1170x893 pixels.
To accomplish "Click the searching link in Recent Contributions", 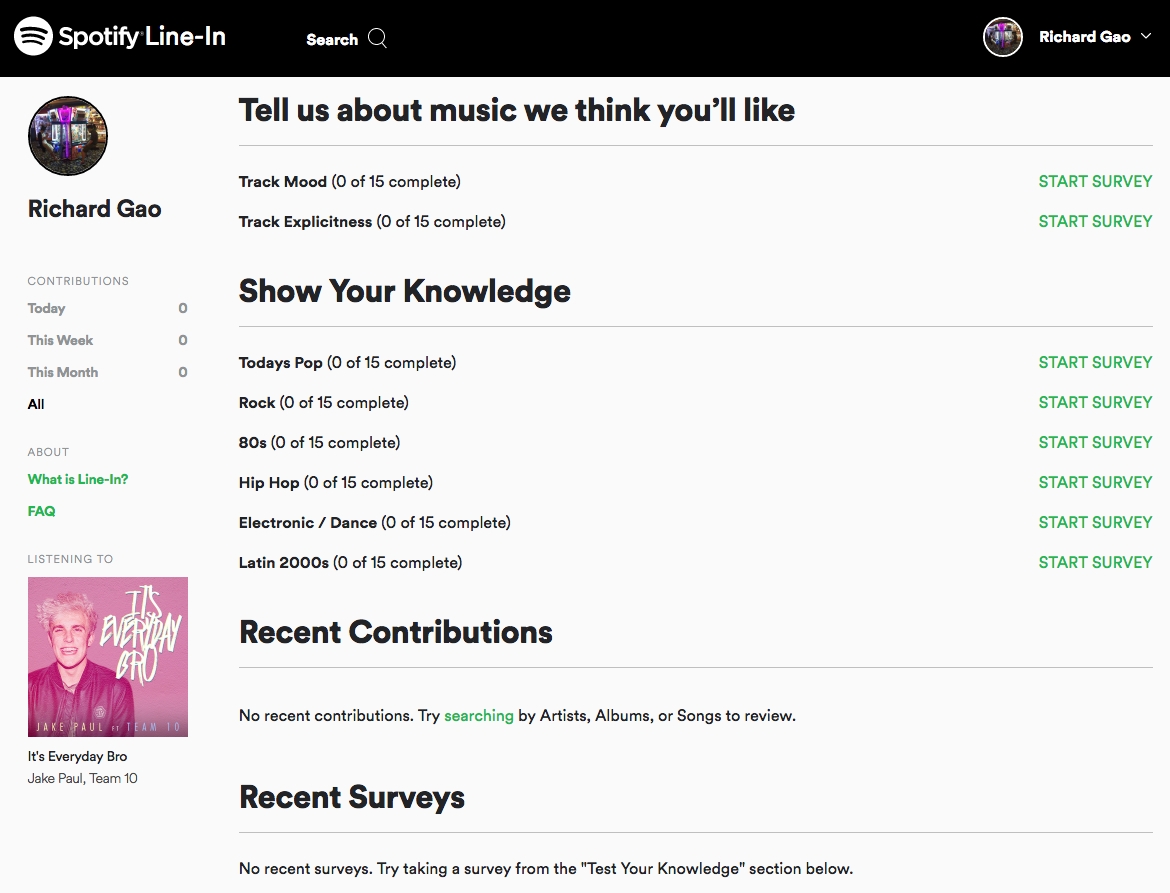I will coord(478,715).
